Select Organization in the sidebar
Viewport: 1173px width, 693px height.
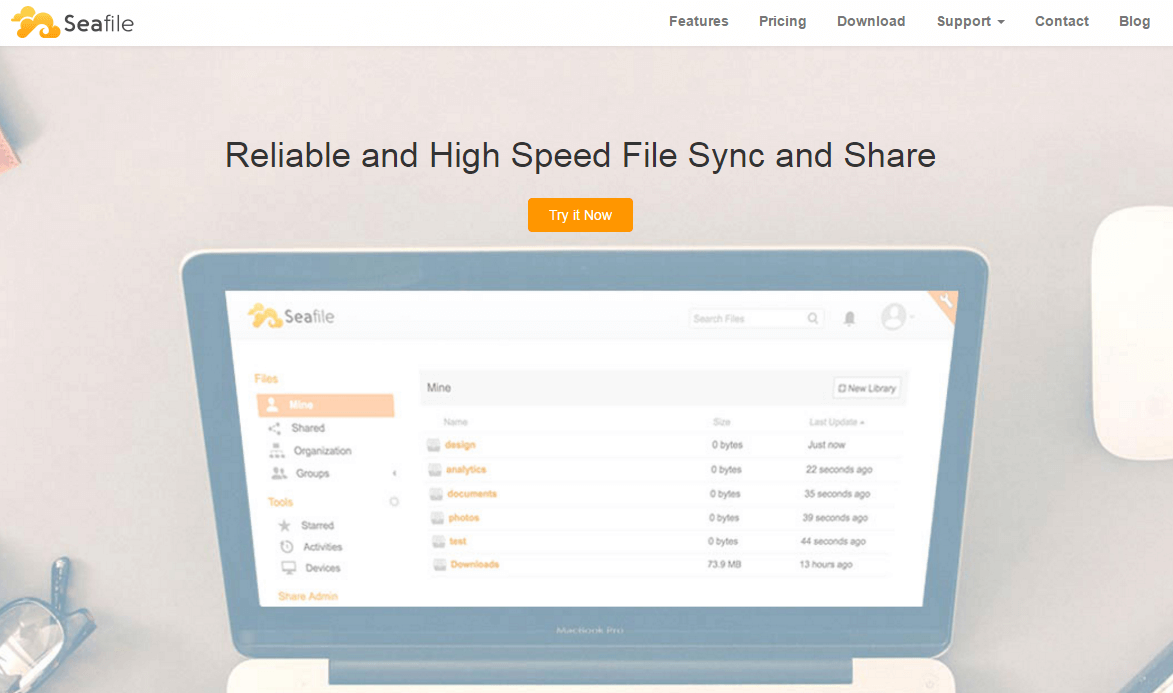322,451
